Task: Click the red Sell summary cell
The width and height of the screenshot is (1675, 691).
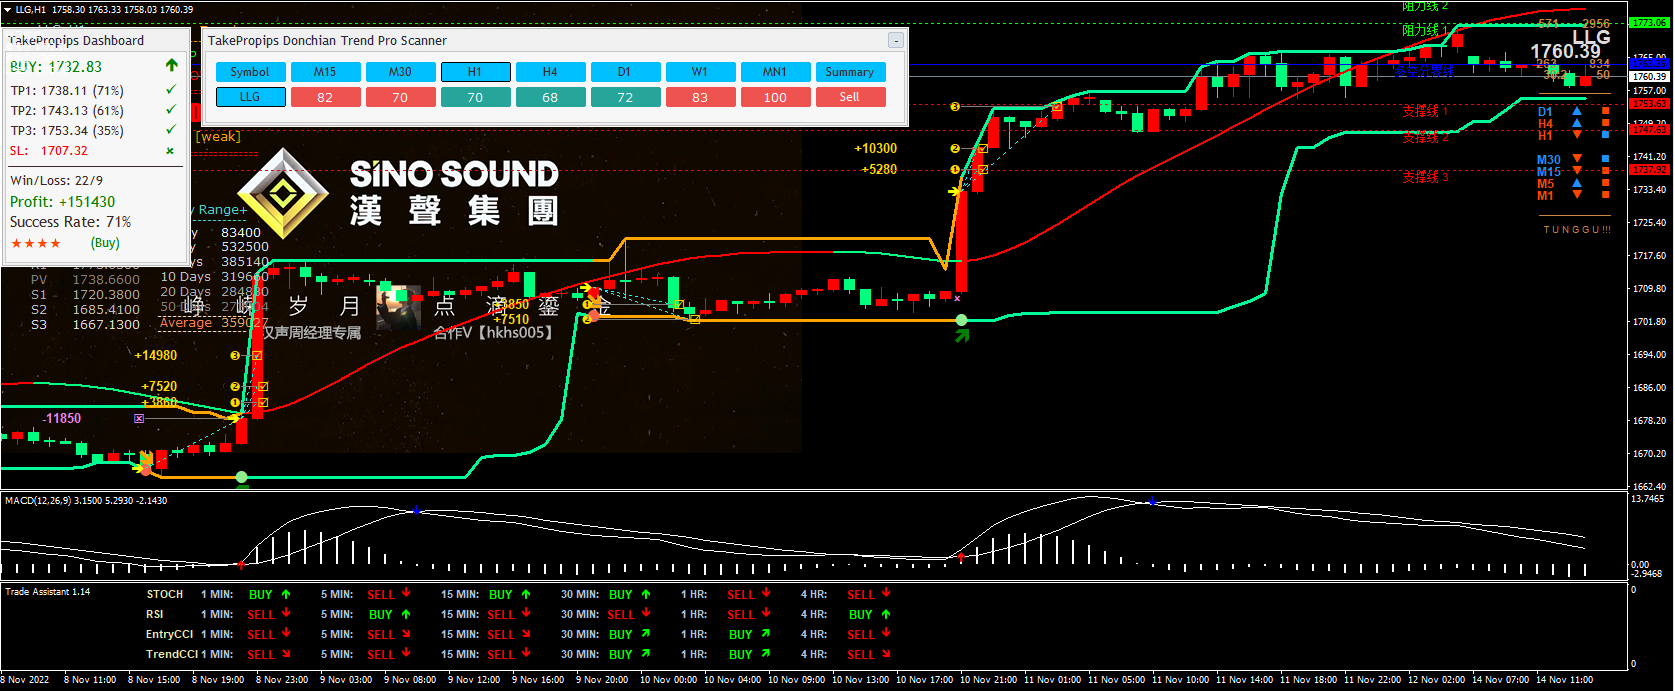Action: tap(850, 97)
